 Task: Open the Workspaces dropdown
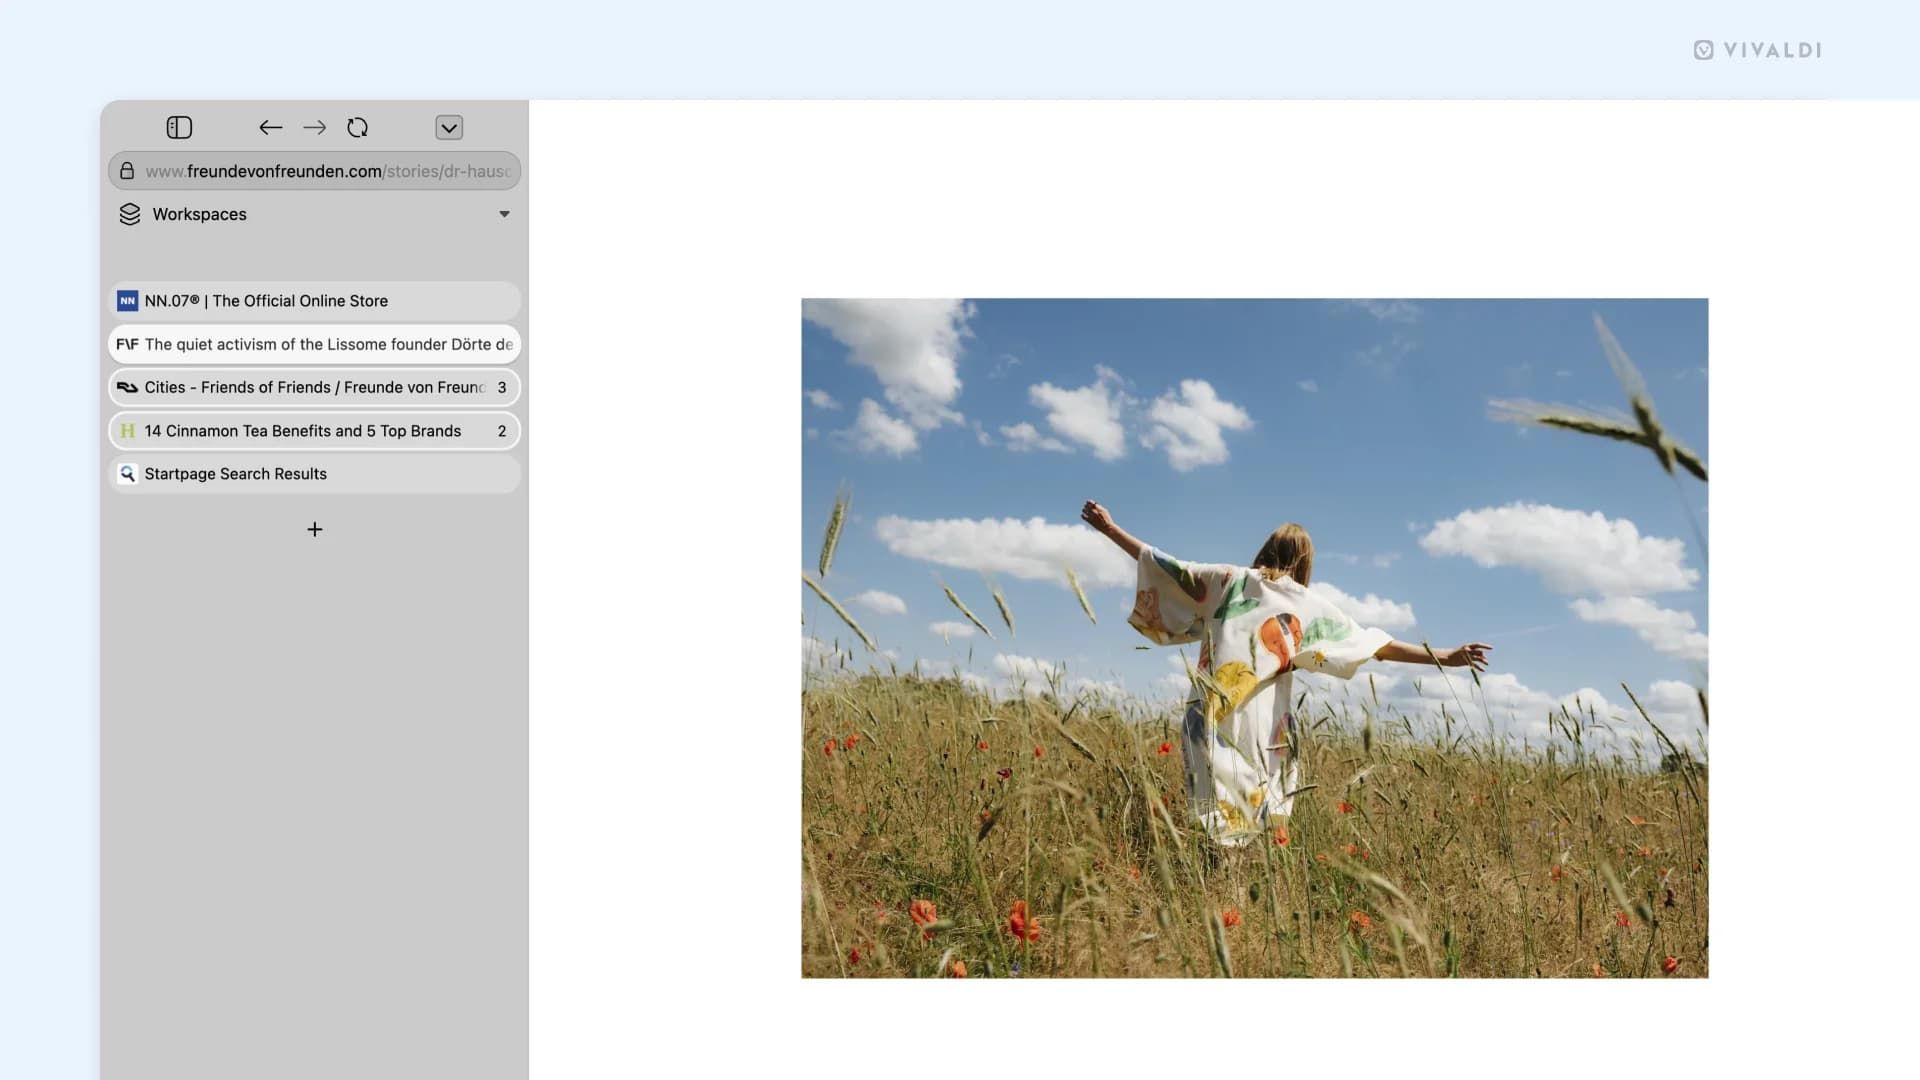(x=504, y=213)
